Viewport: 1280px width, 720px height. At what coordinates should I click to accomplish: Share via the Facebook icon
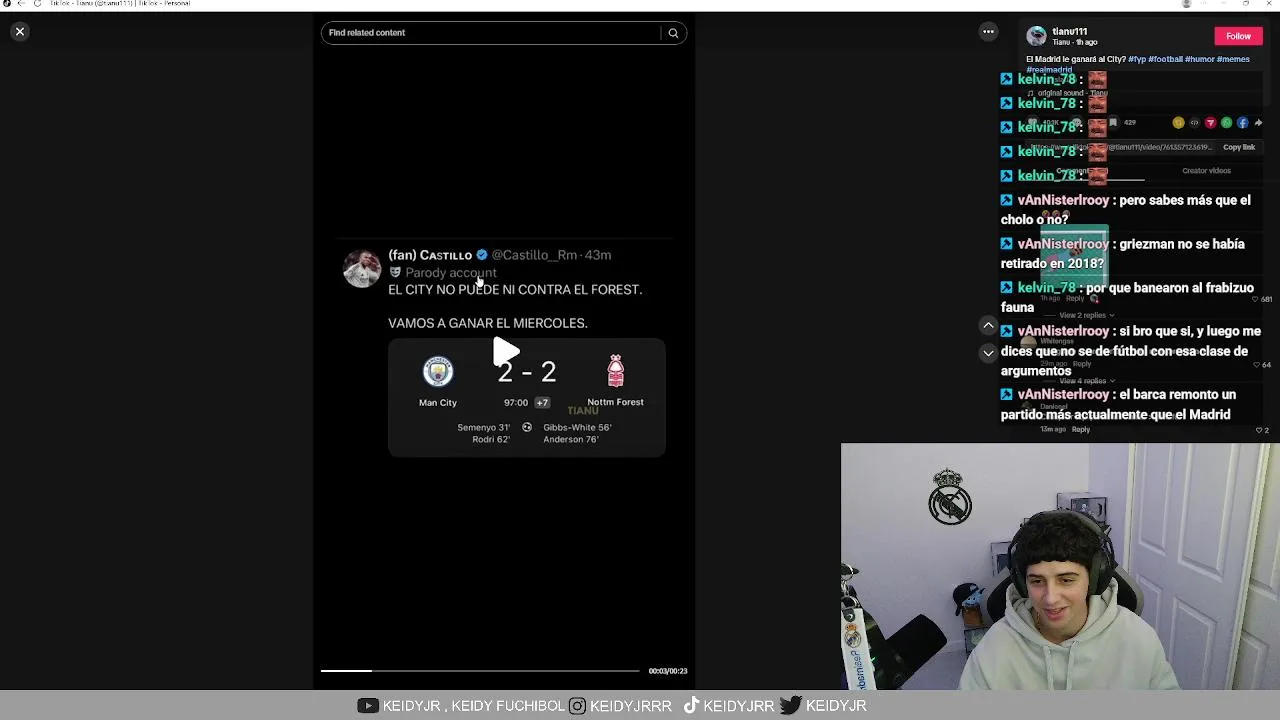point(1242,123)
